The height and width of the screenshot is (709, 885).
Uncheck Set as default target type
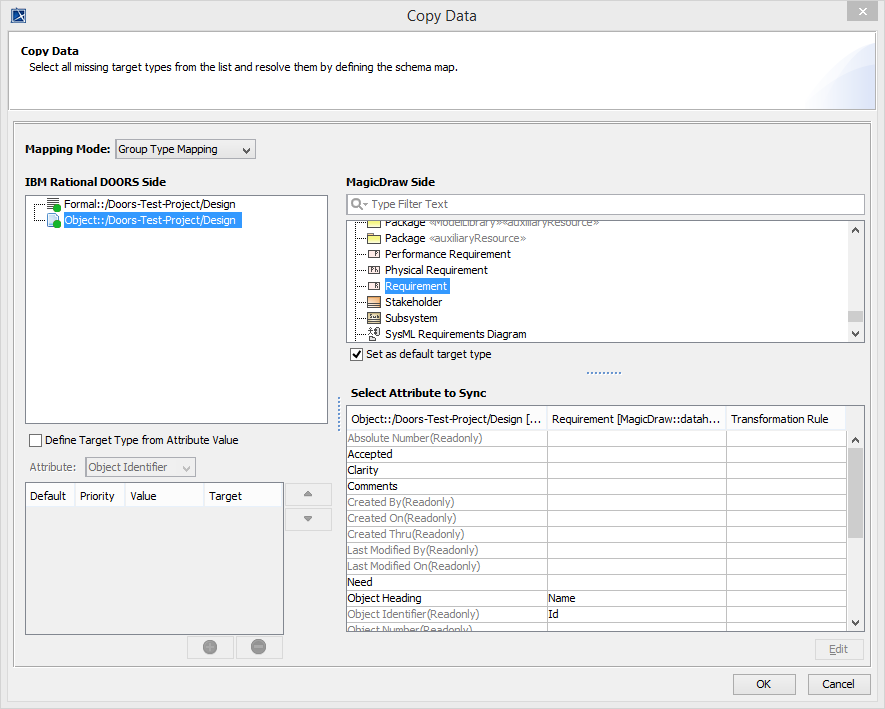point(356,354)
